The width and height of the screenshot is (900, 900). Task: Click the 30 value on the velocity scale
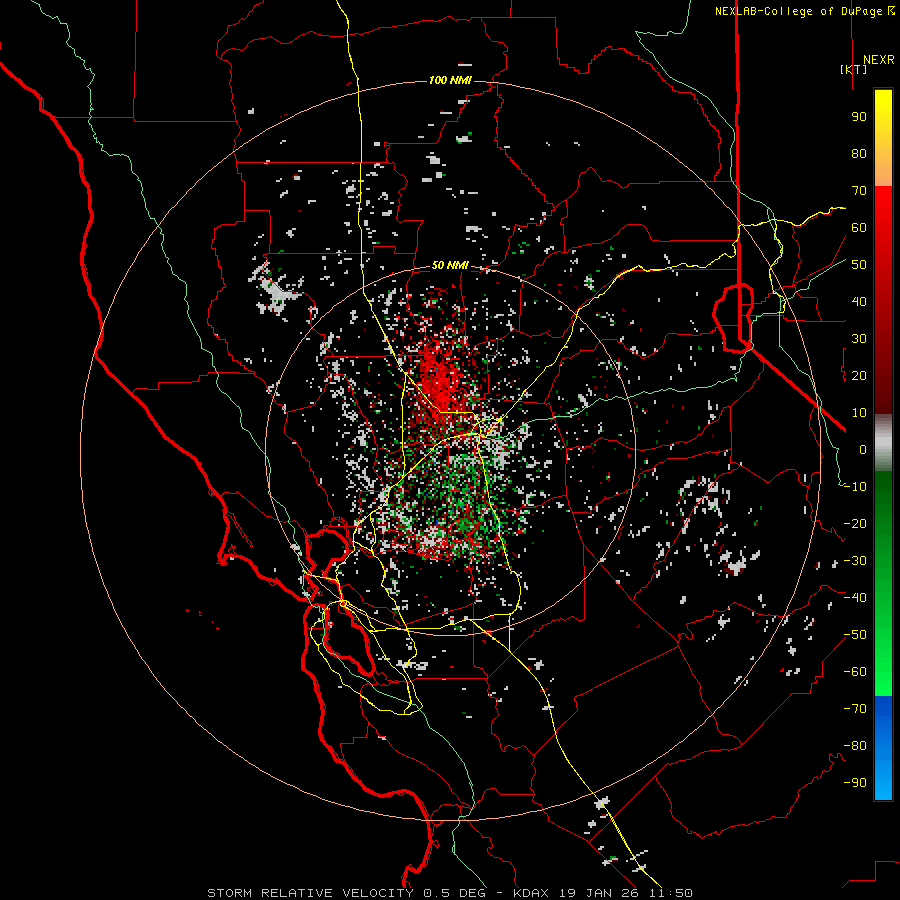[859, 339]
